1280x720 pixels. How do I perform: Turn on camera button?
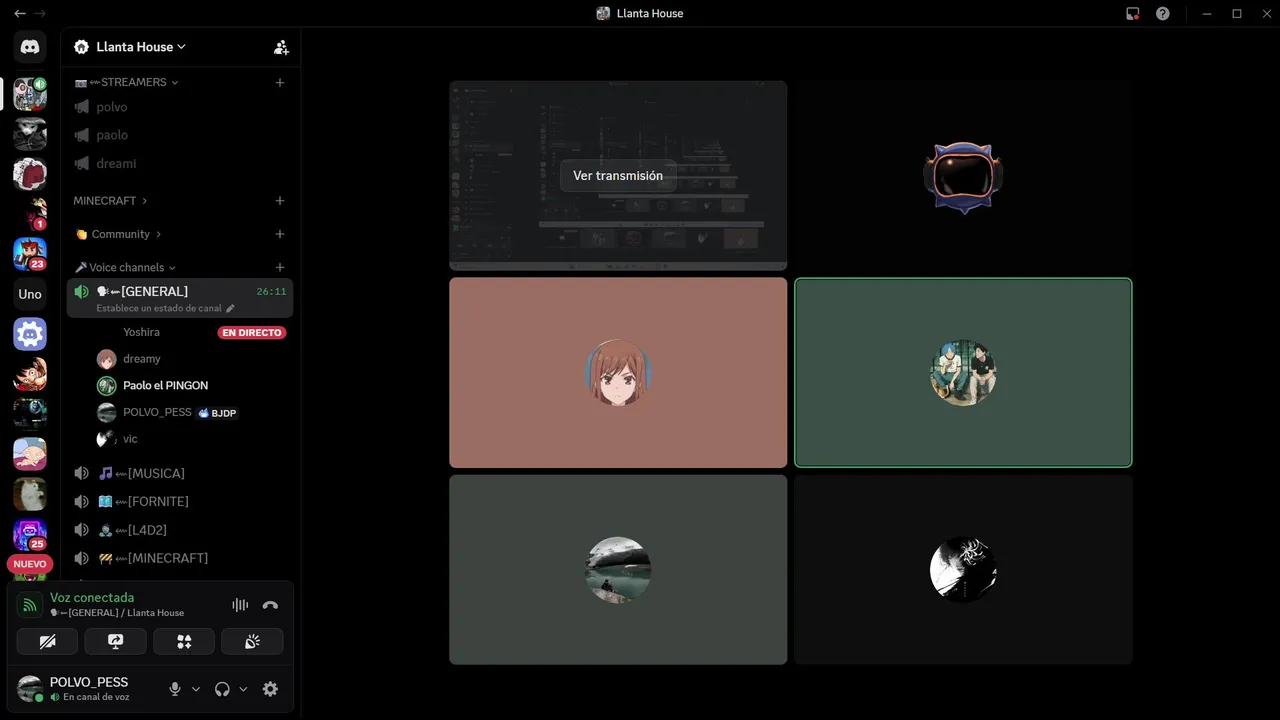(x=47, y=641)
